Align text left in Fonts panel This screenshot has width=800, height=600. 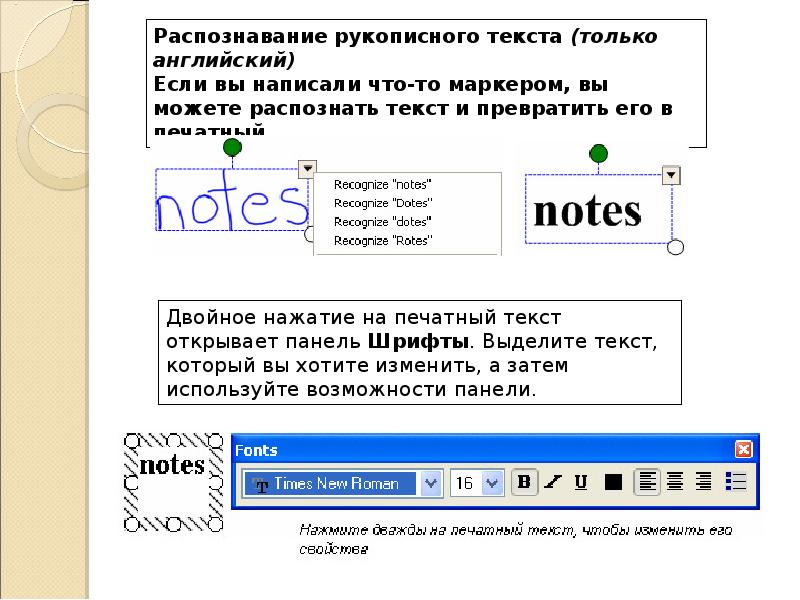[x=647, y=483]
